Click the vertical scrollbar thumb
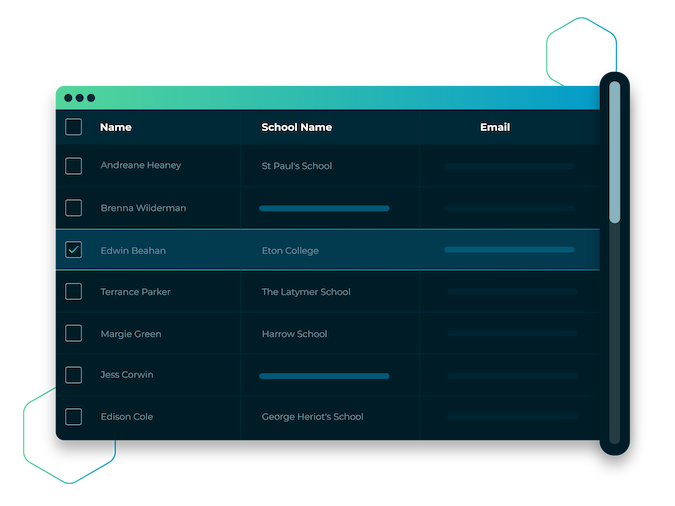This screenshot has height=506, width=675. pos(615,152)
